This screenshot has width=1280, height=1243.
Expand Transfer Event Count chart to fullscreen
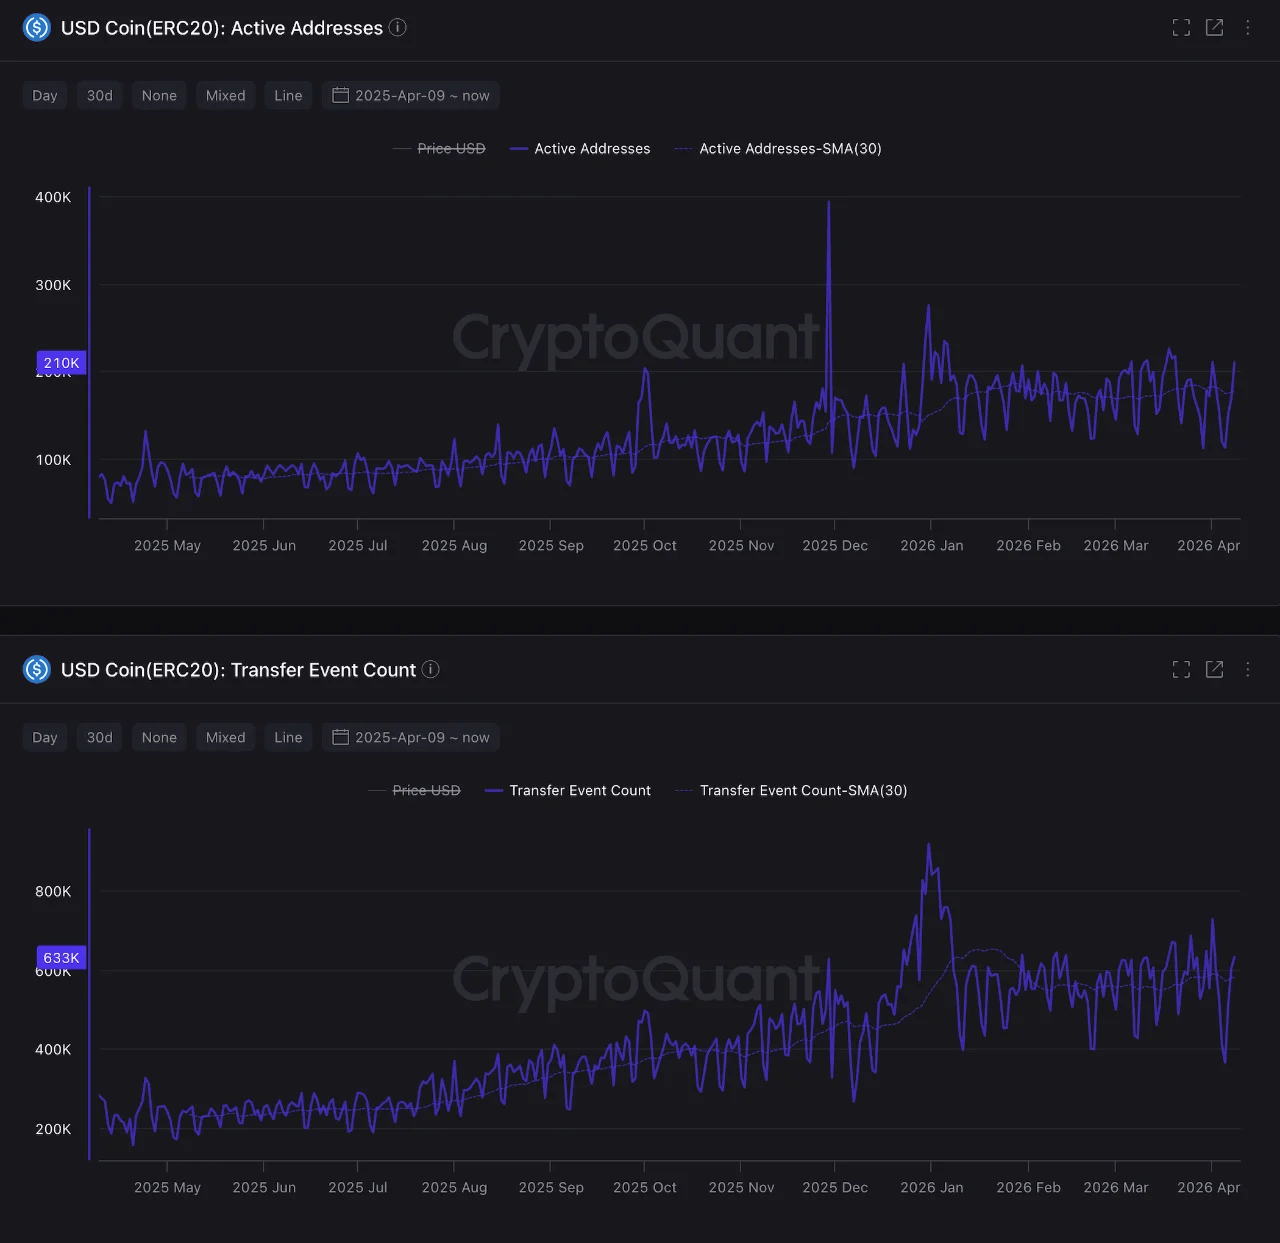[x=1181, y=670]
